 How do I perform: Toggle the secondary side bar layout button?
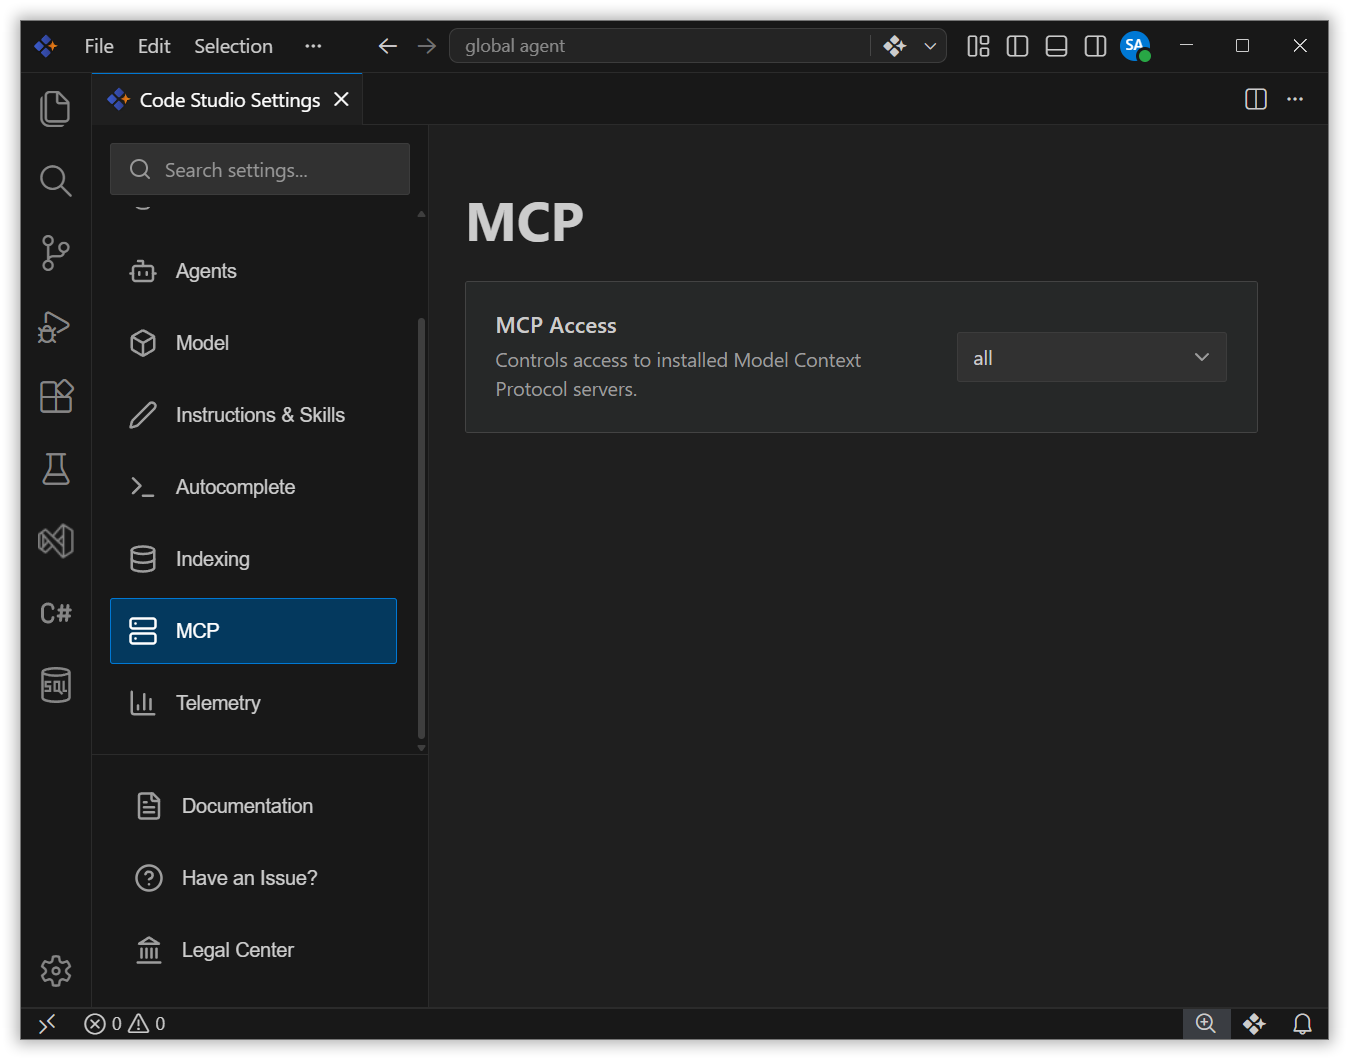(1095, 46)
